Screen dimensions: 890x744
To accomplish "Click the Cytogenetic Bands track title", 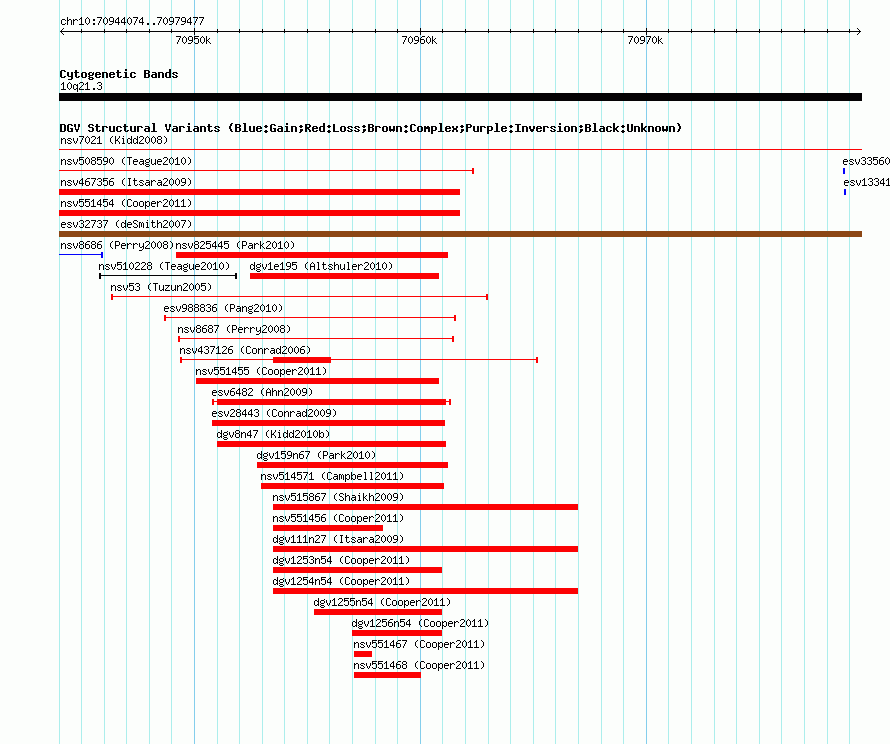I will click(119, 74).
